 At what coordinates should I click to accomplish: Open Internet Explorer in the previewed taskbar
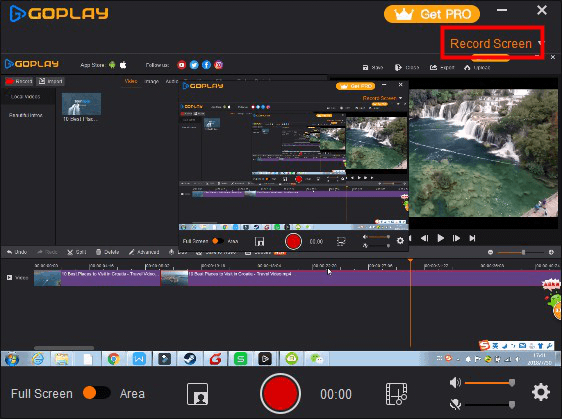pyautogui.click(x=37, y=359)
